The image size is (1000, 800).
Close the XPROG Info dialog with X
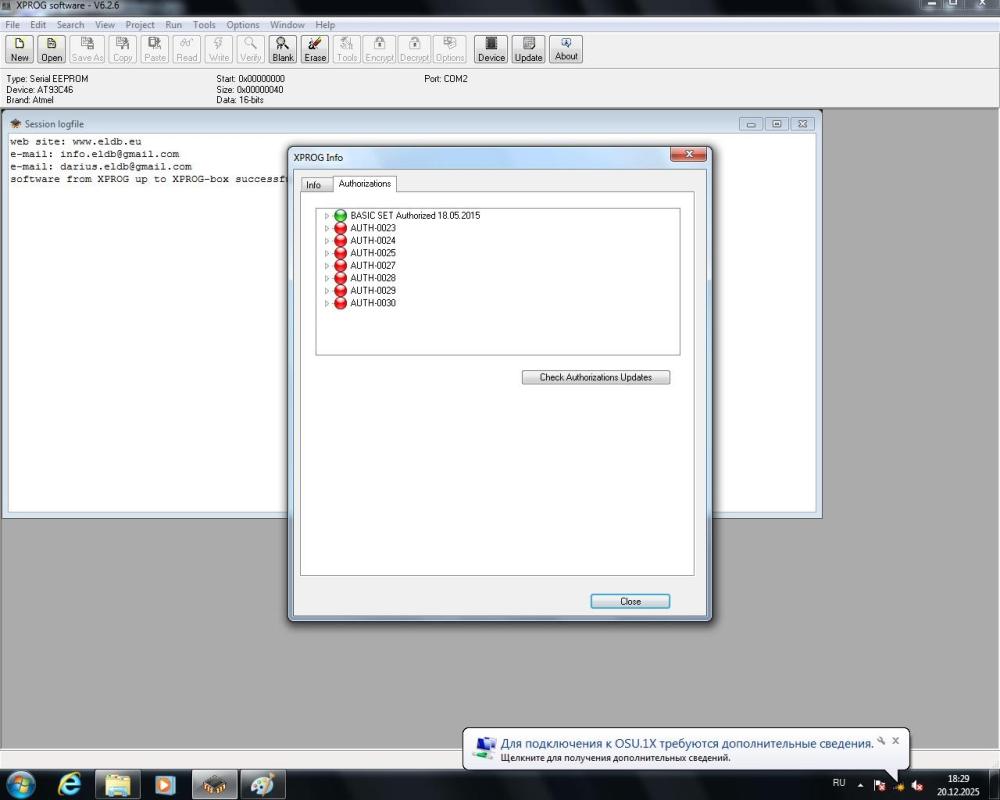click(689, 154)
